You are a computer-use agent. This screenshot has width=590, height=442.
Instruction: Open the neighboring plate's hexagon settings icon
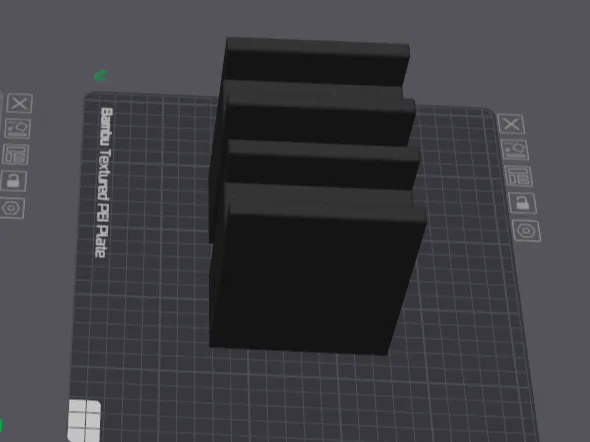point(12,208)
